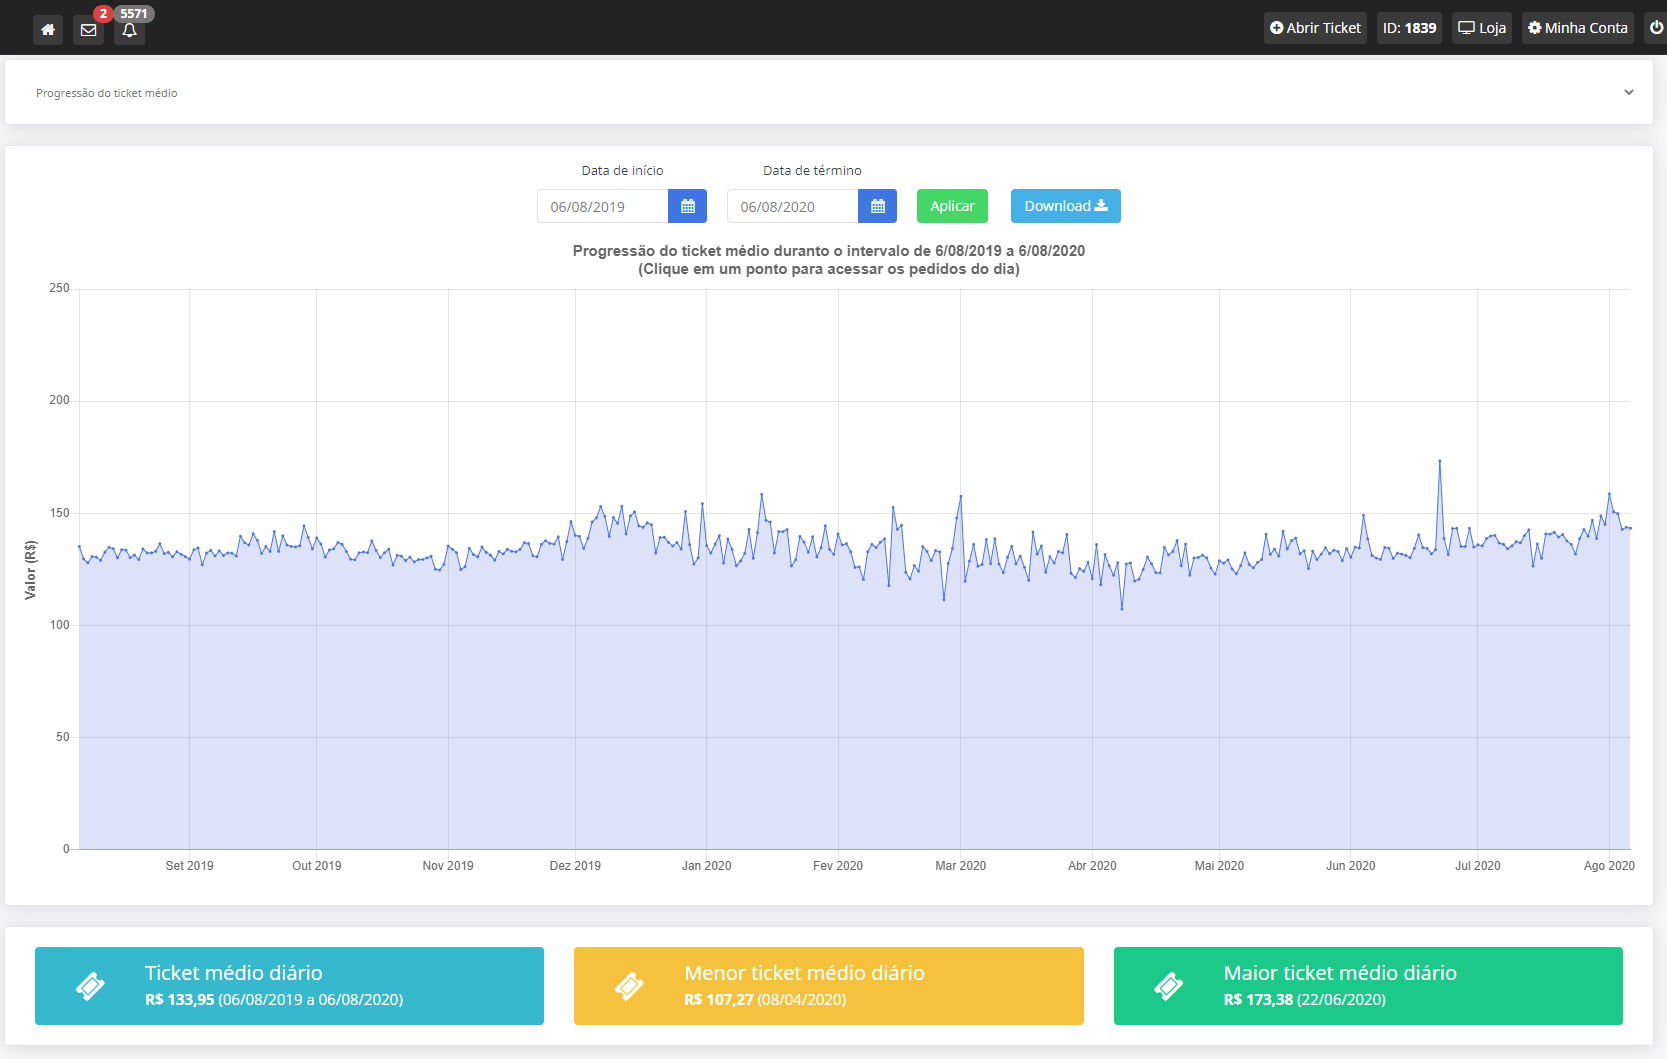Open start date calendar picker
Viewport: 1667px width, 1059px height.
point(687,206)
